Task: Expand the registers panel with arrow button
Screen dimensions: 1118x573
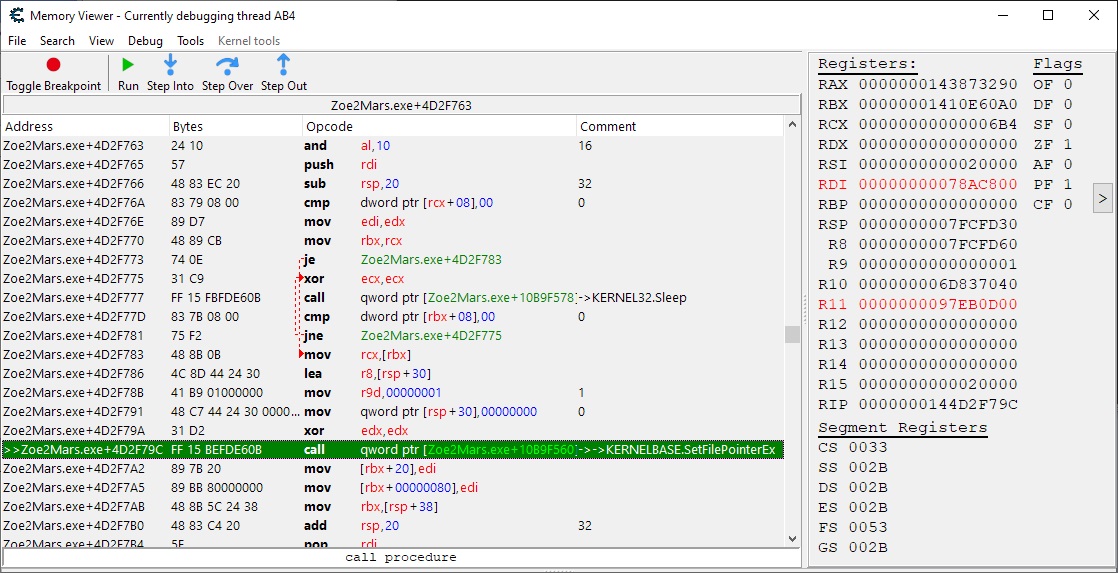Action: (1102, 198)
